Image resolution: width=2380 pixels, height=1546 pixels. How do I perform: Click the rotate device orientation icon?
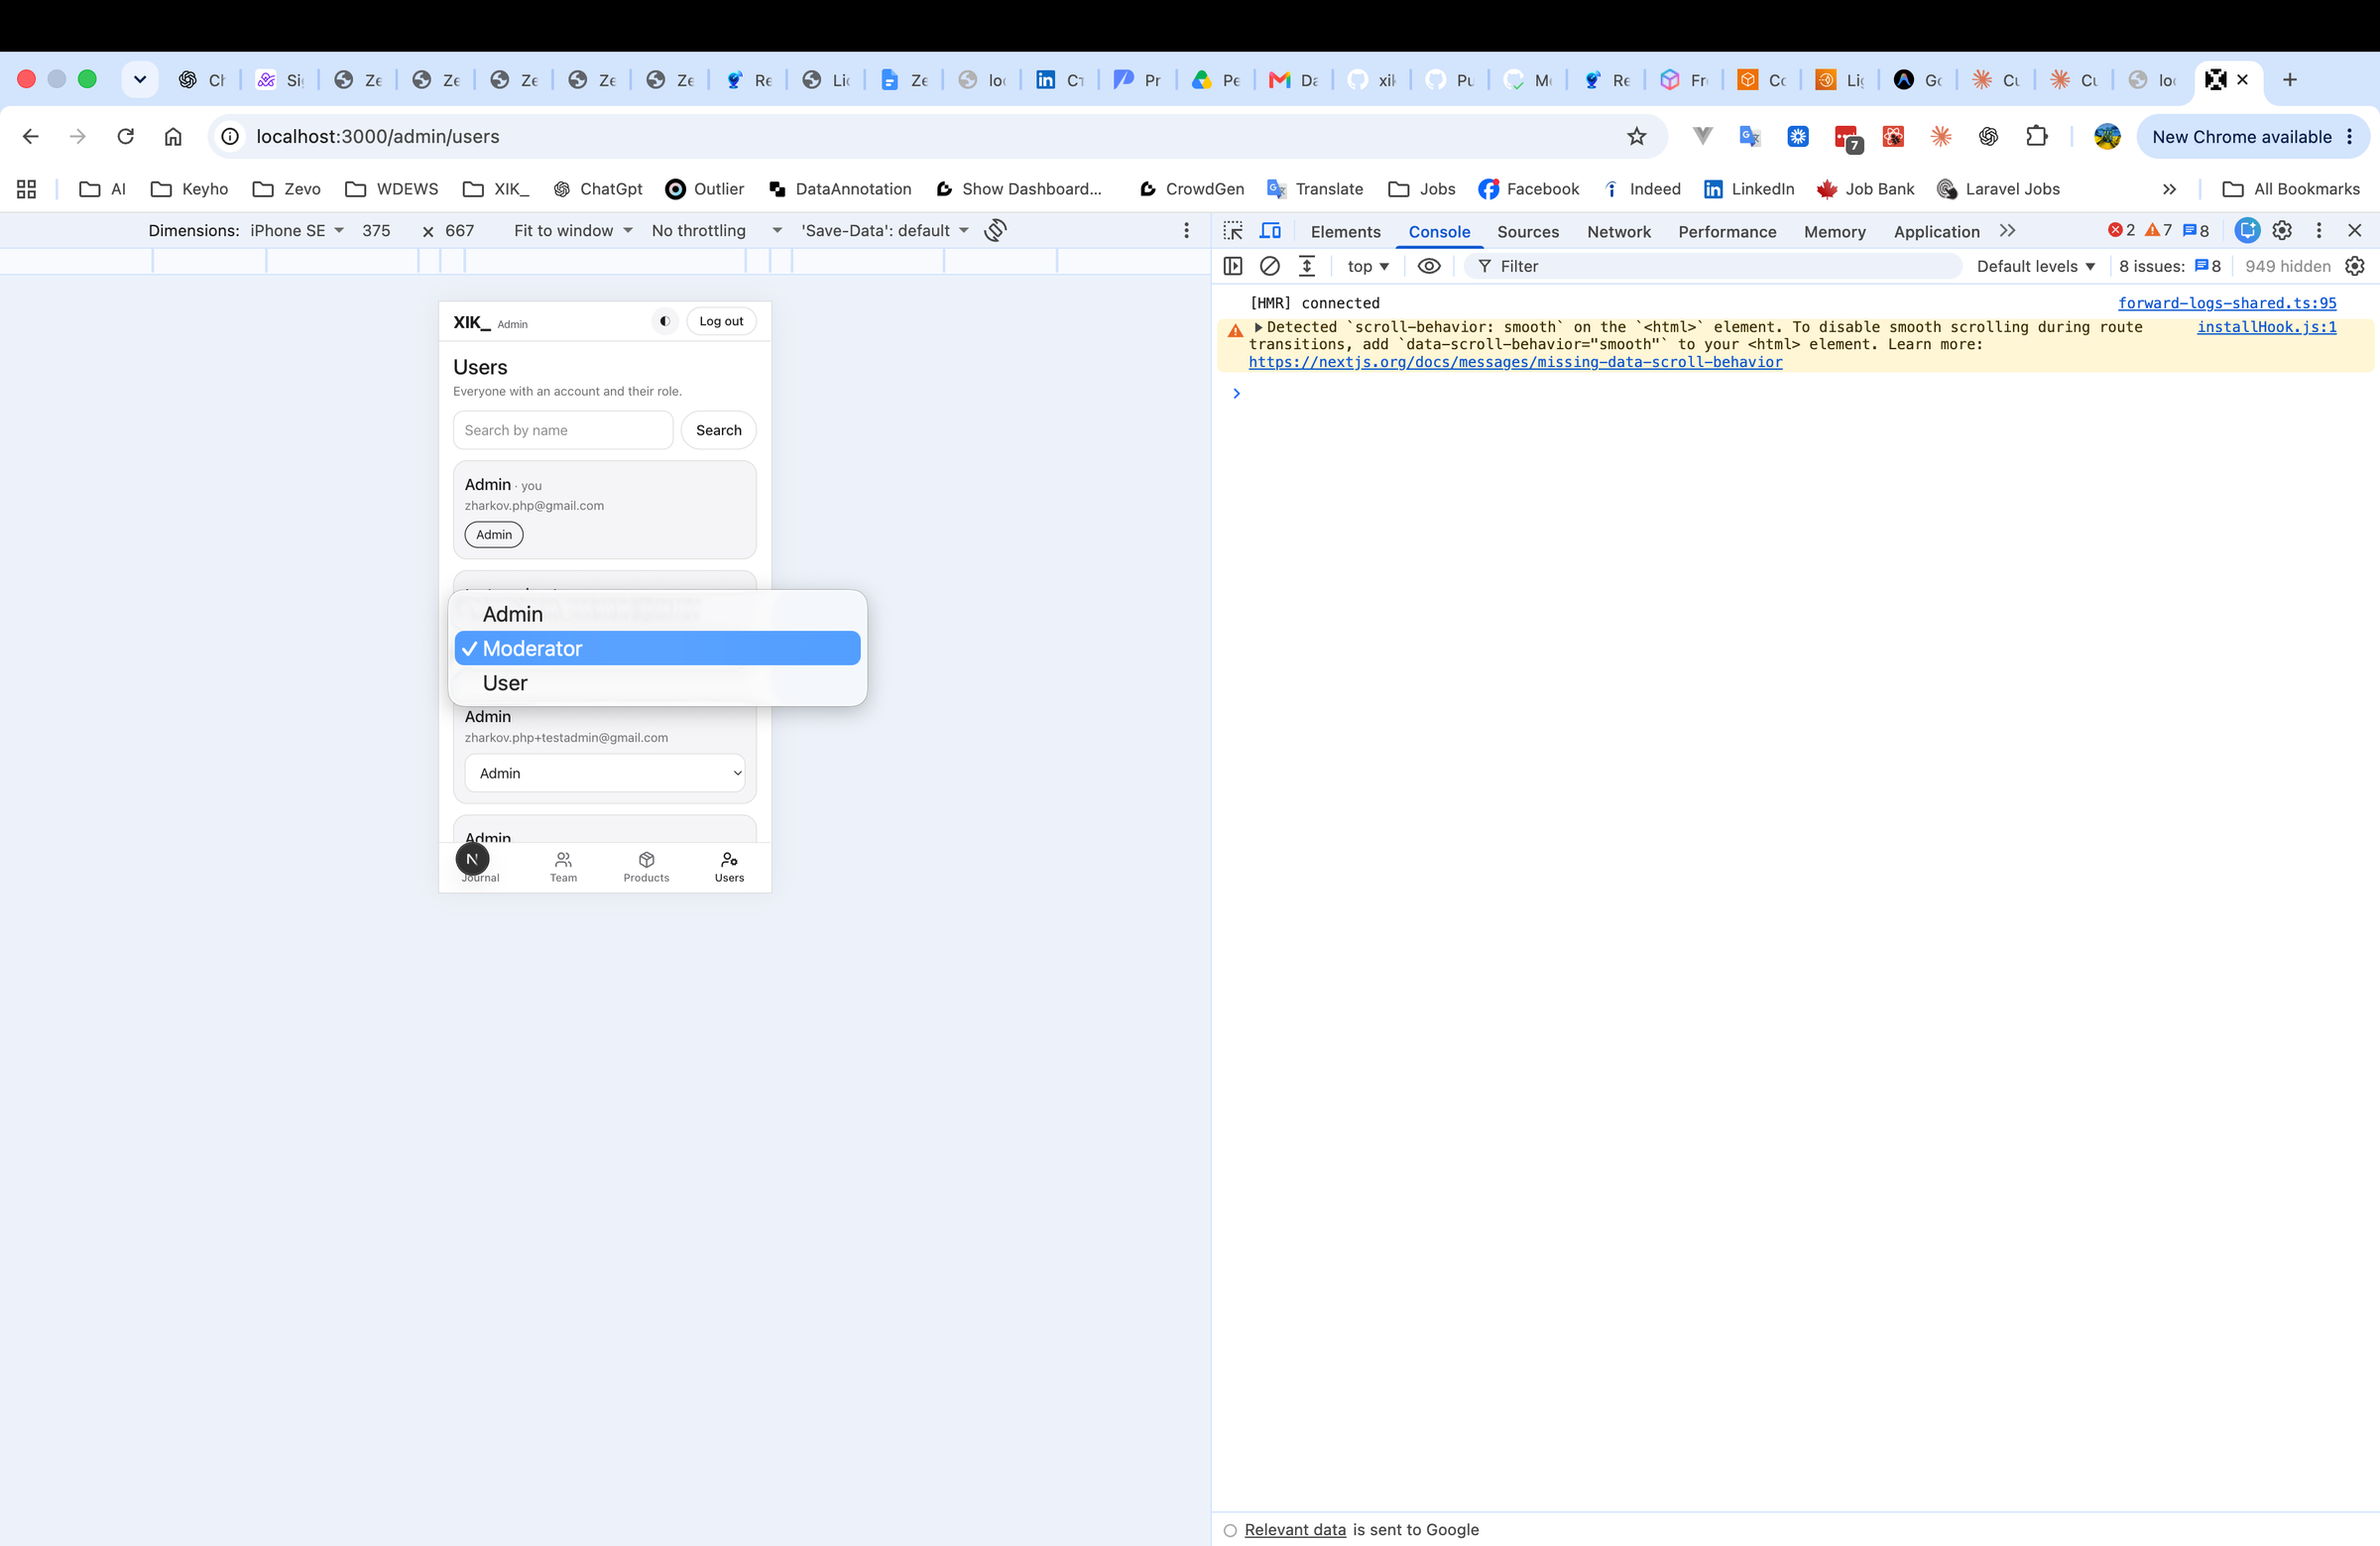pos(995,231)
